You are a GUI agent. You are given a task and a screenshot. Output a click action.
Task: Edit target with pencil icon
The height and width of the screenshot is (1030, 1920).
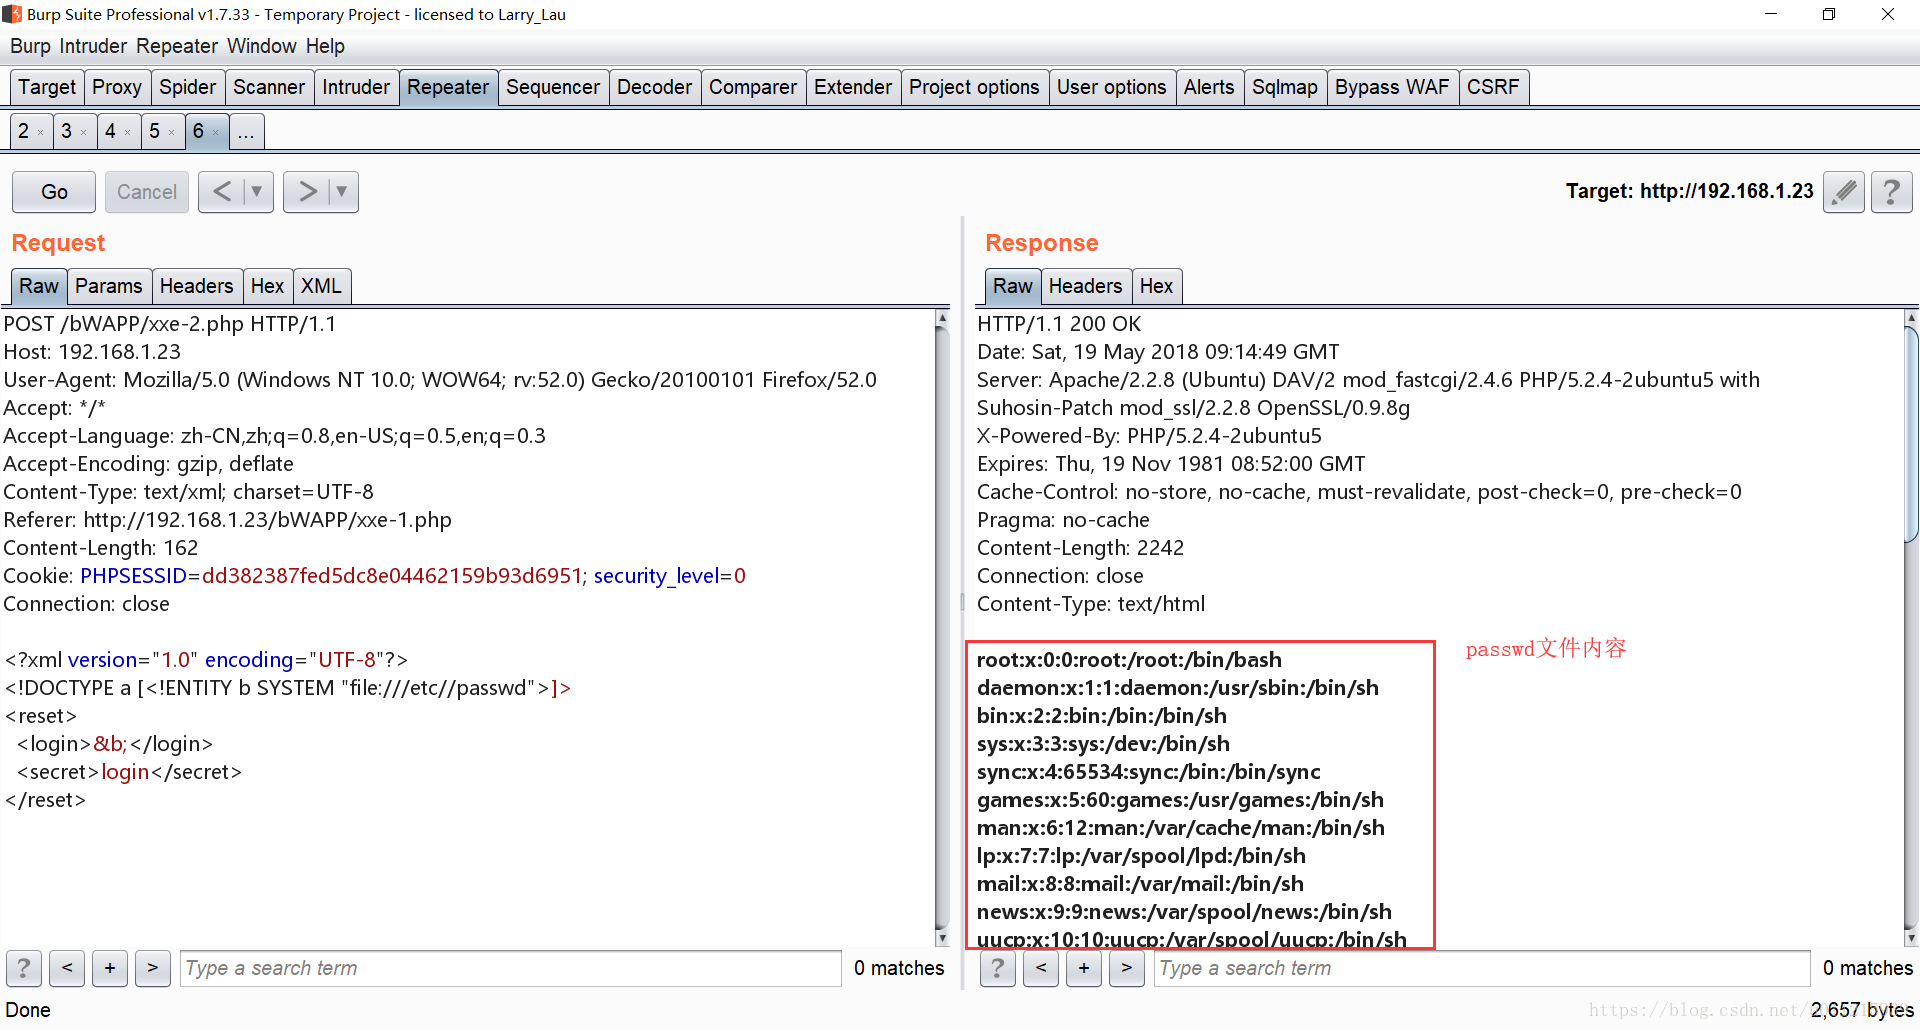pyautogui.click(x=1844, y=192)
